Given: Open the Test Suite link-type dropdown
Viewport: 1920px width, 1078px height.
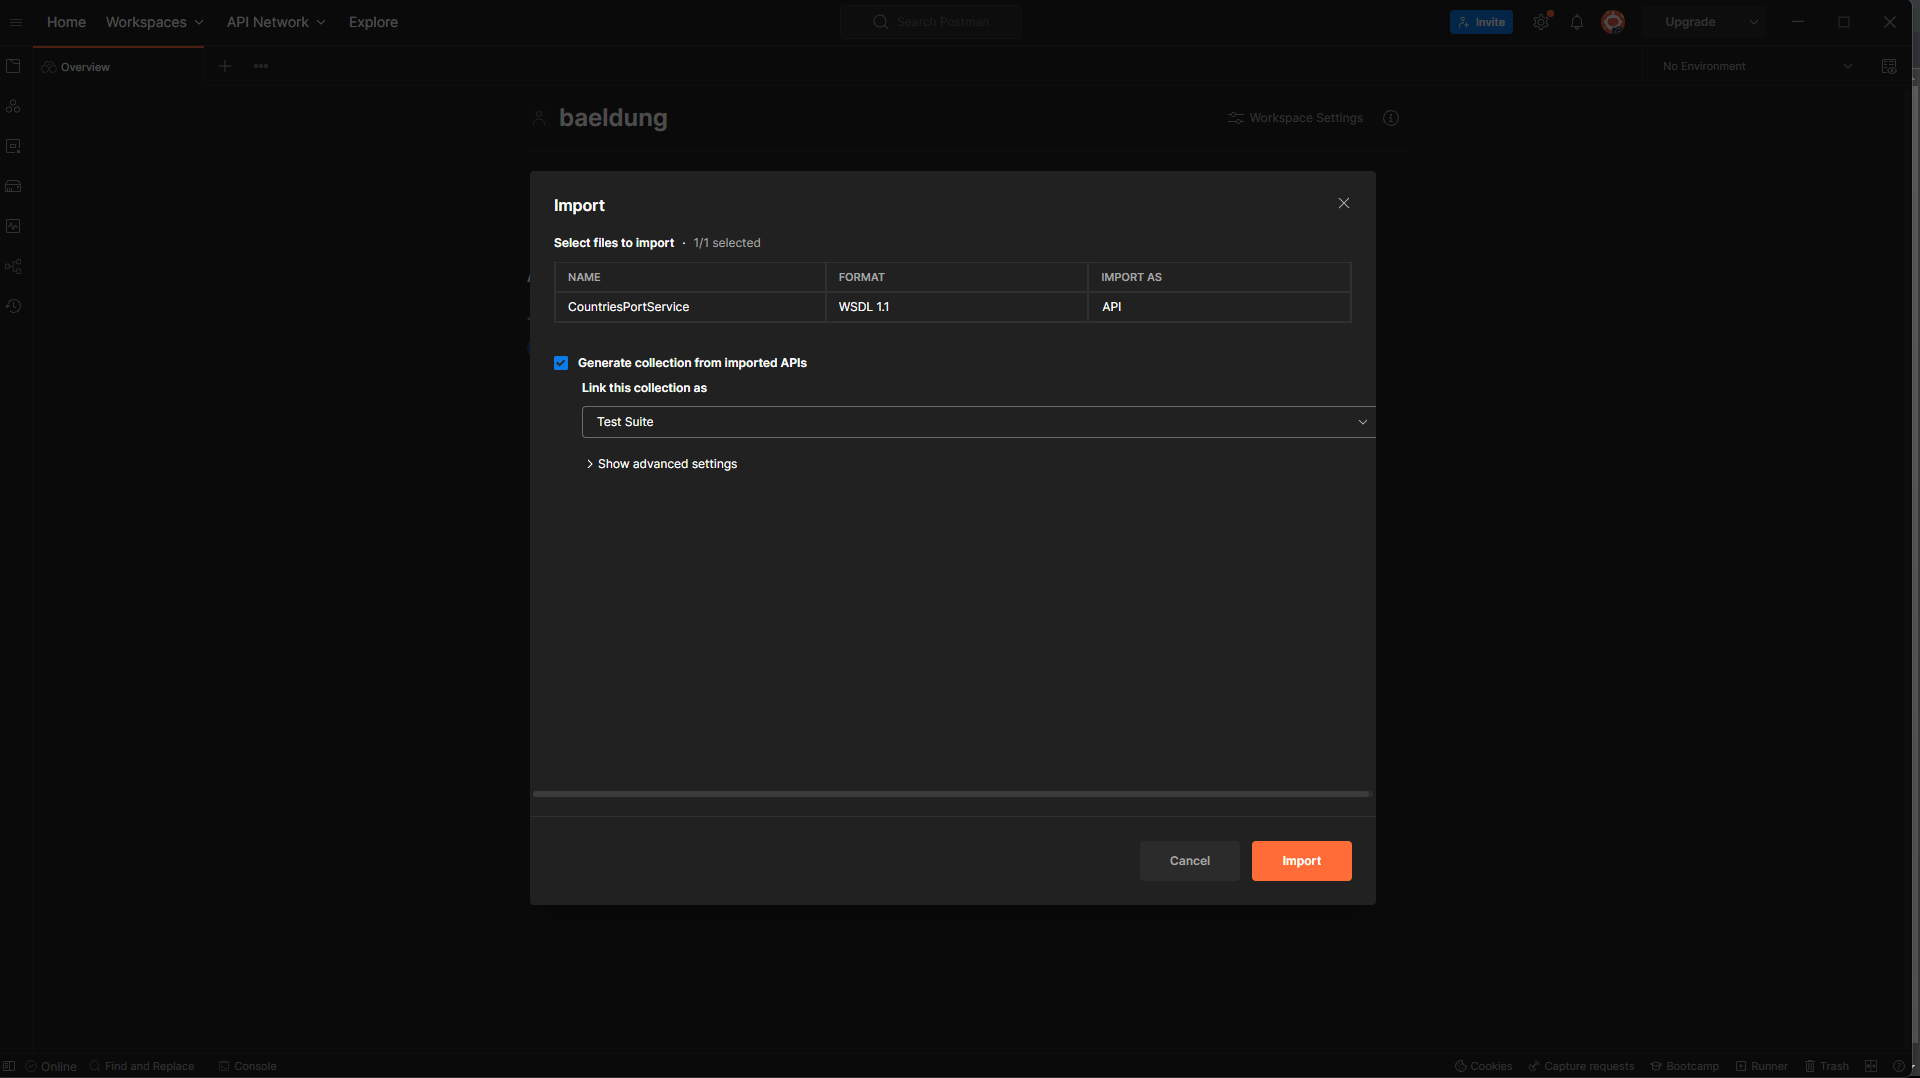Looking at the screenshot, I should click(977, 422).
